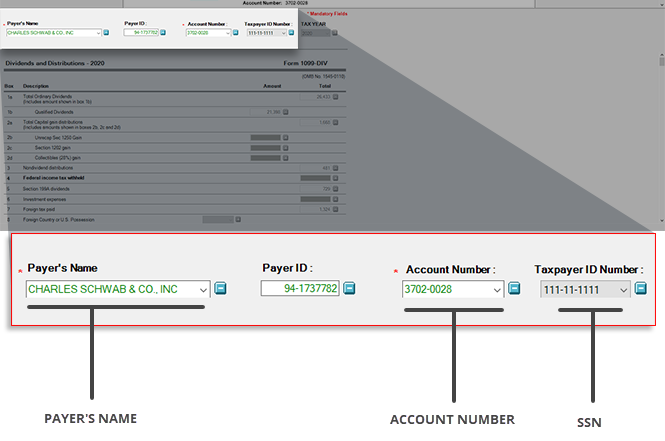Click the icon on Section 199A dividends row
Screen dimensions: 665x441
(335, 189)
